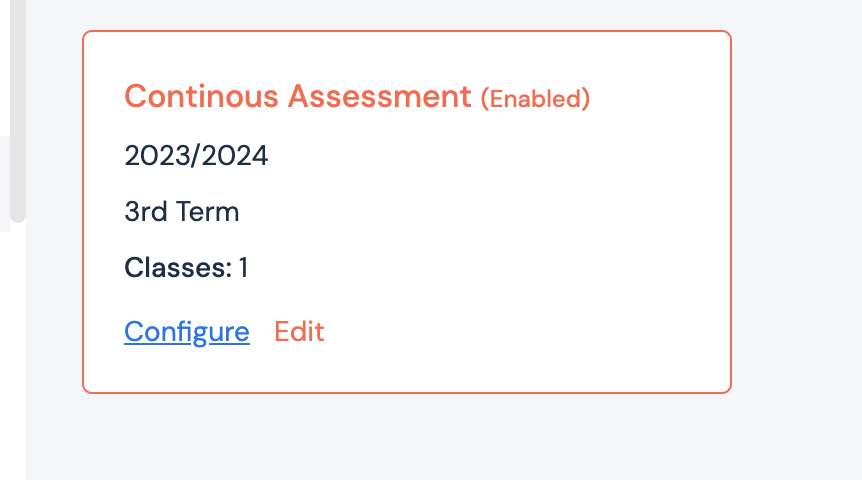Click the (Enabled) status label
Viewport: 862px width, 480px height.
(535, 99)
